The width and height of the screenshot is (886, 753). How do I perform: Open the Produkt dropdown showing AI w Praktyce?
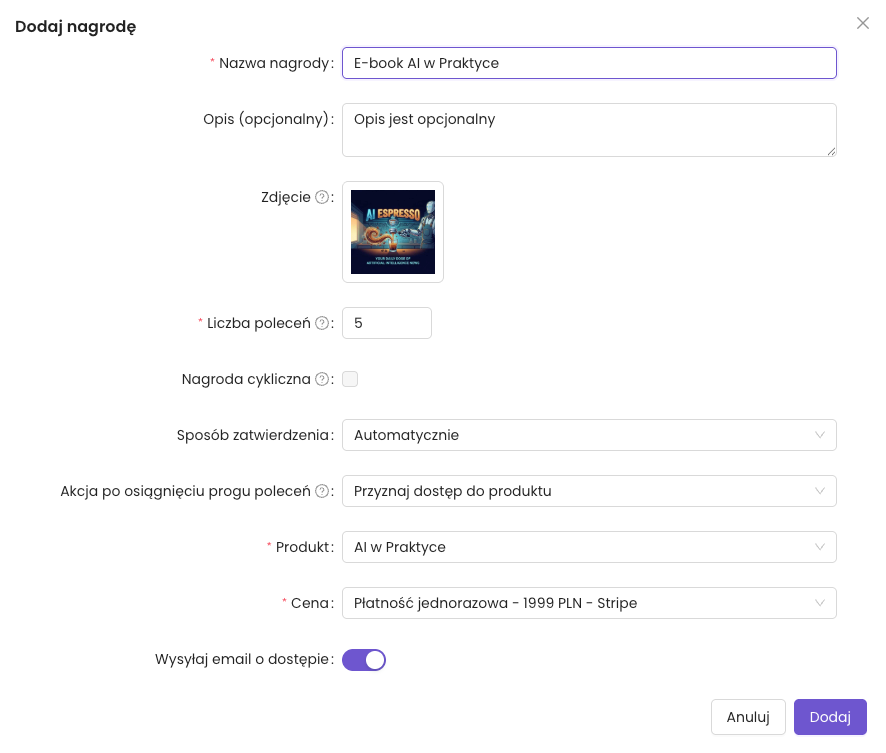click(588, 547)
